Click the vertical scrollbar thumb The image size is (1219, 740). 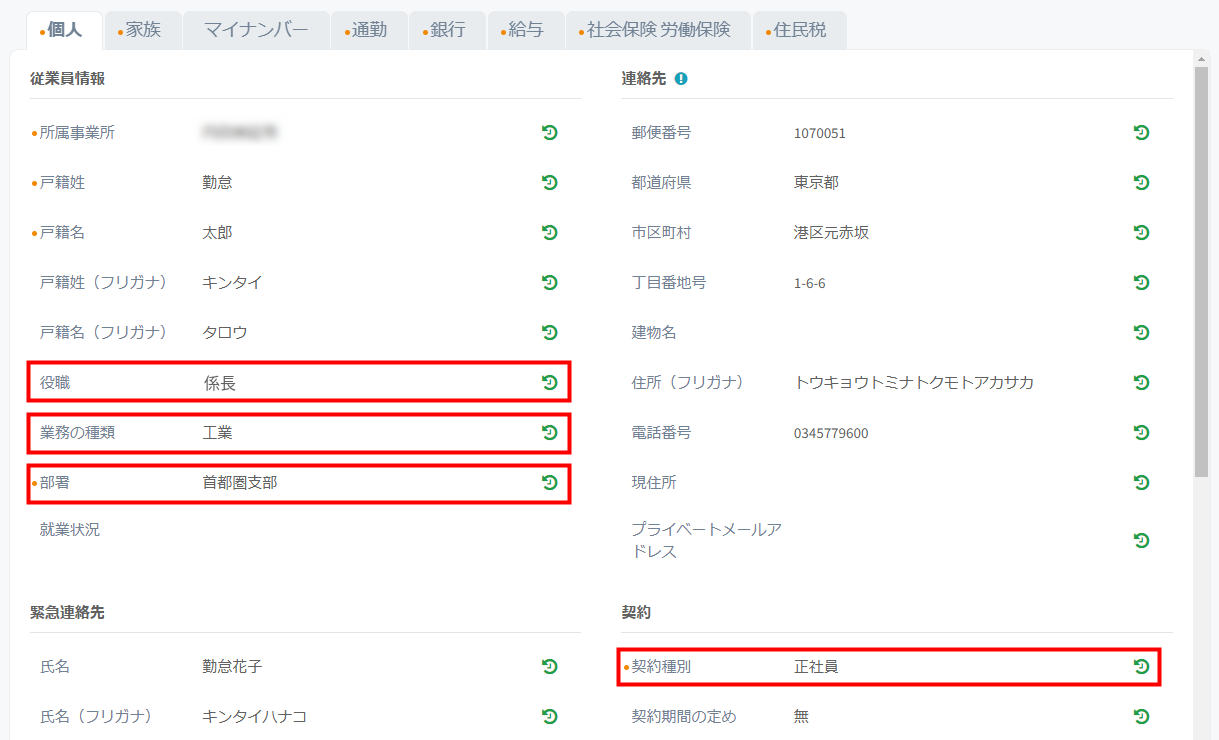(1202, 272)
